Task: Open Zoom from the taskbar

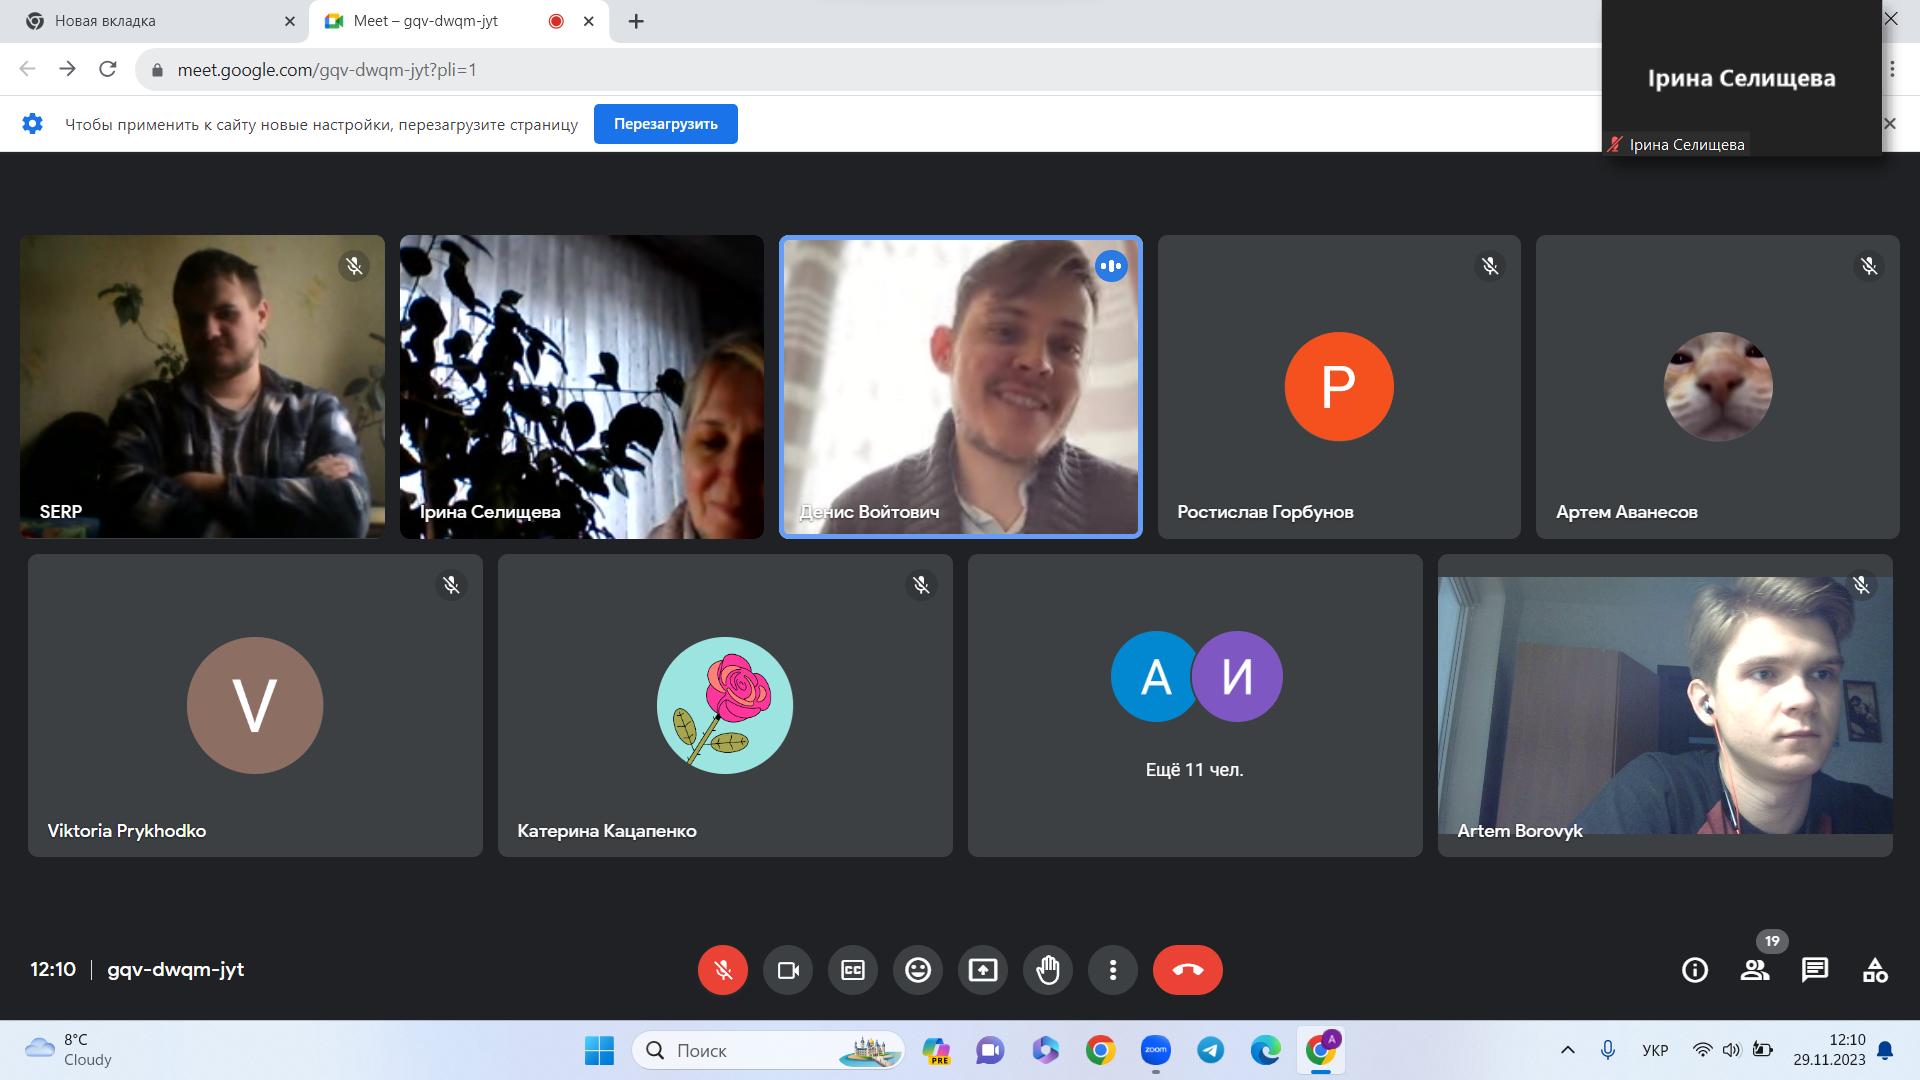Action: (1155, 1050)
